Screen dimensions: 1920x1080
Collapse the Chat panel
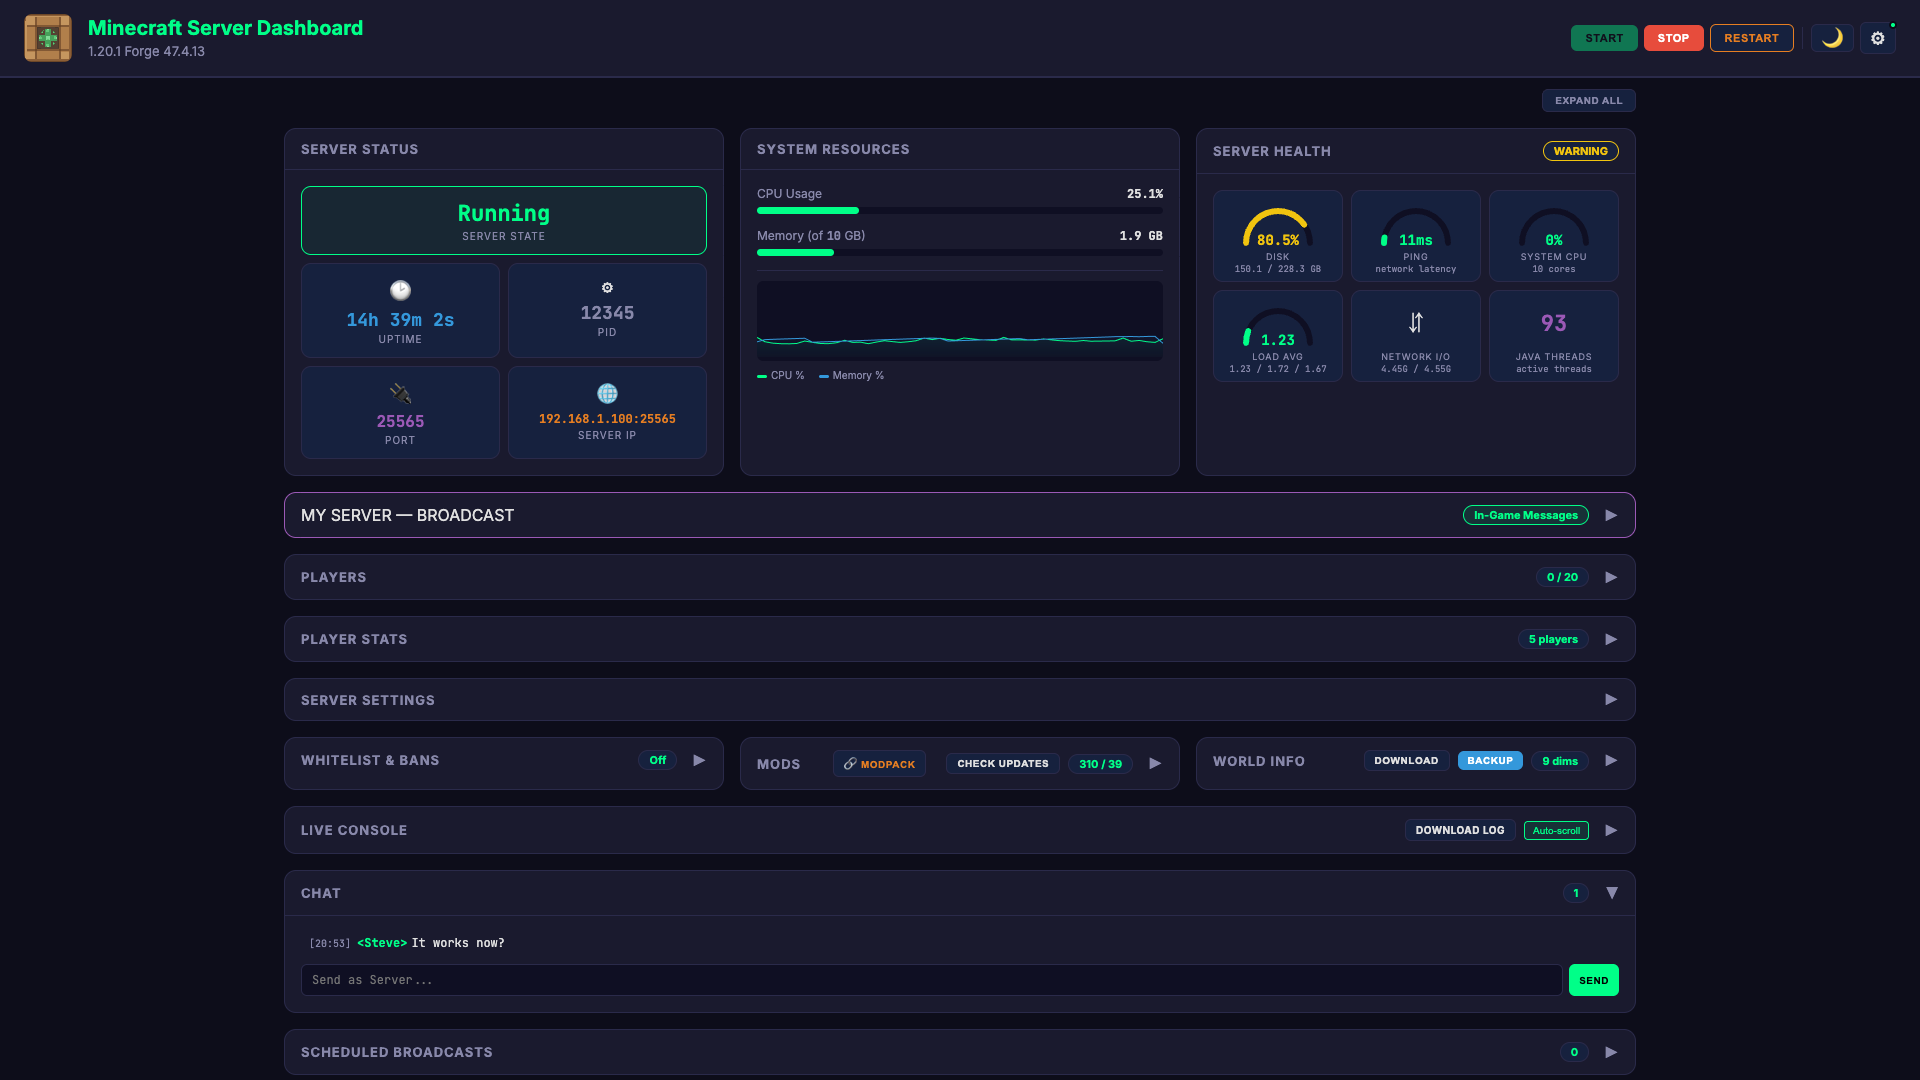click(1612, 893)
